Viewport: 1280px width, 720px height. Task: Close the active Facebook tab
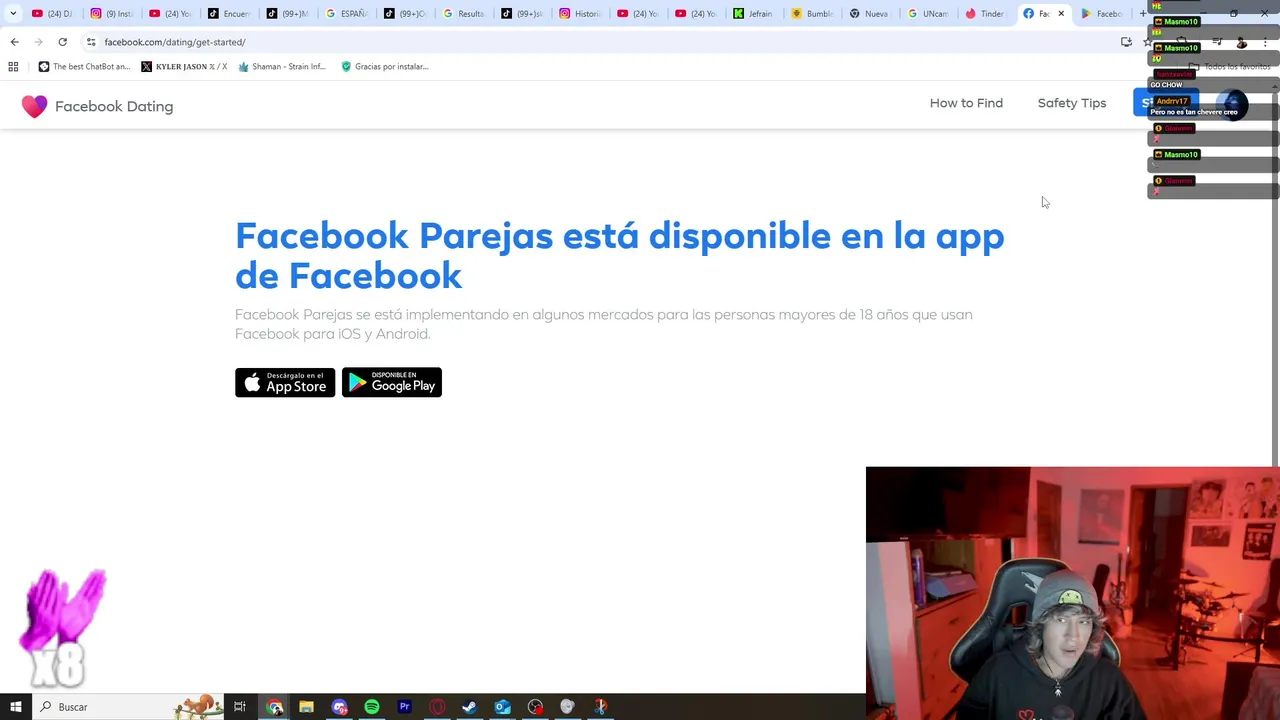point(1061,14)
